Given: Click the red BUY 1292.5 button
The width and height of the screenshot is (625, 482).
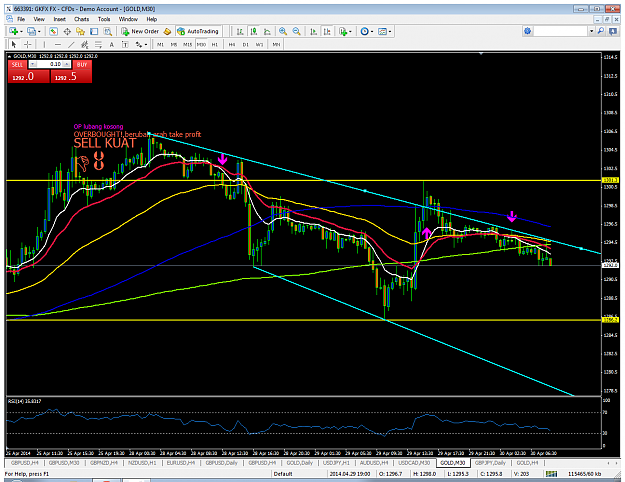Looking at the screenshot, I should point(71,77).
